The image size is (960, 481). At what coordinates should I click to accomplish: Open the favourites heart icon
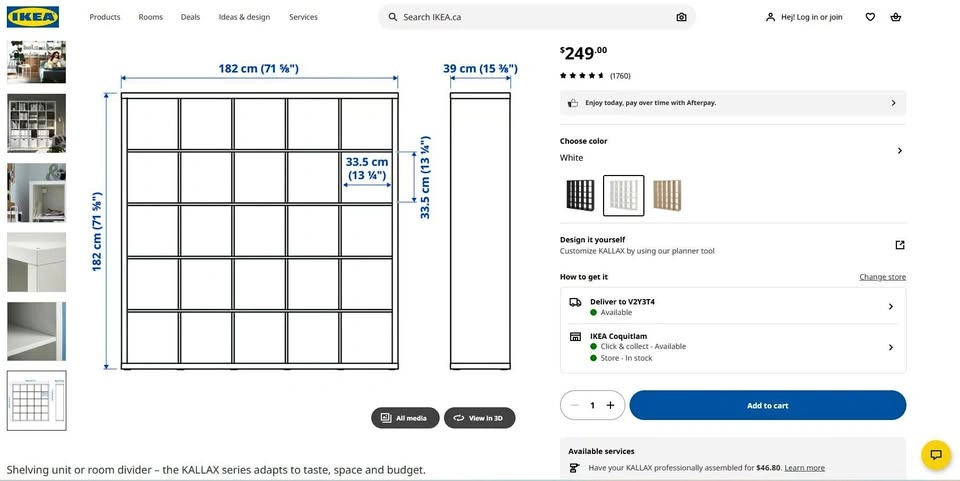point(870,17)
